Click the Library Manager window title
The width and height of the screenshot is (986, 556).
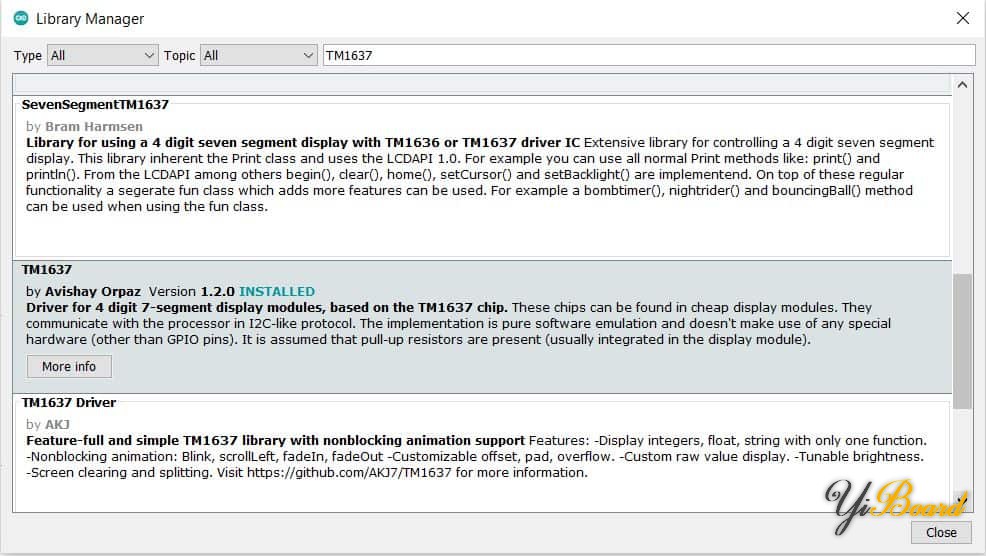tap(90, 19)
